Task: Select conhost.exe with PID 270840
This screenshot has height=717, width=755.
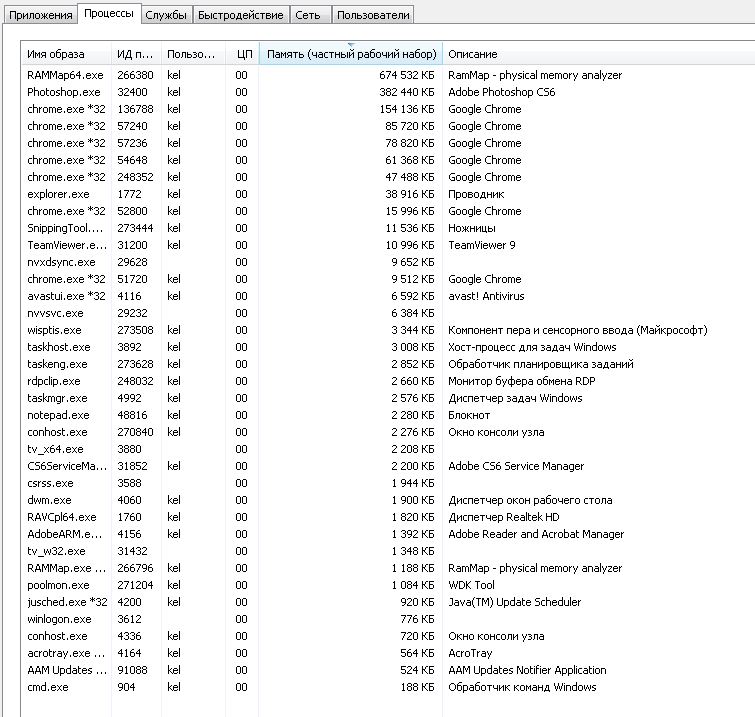Action: 388,432
